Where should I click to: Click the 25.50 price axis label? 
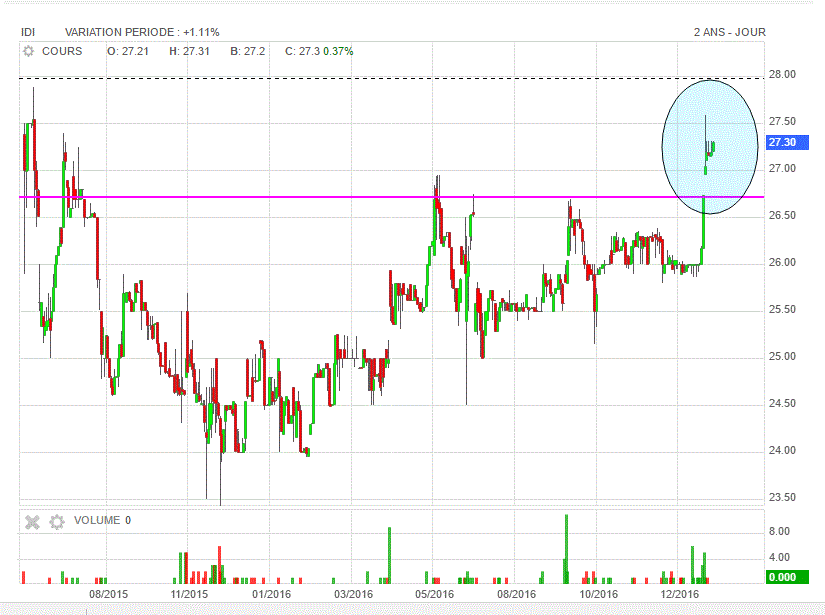(x=782, y=309)
